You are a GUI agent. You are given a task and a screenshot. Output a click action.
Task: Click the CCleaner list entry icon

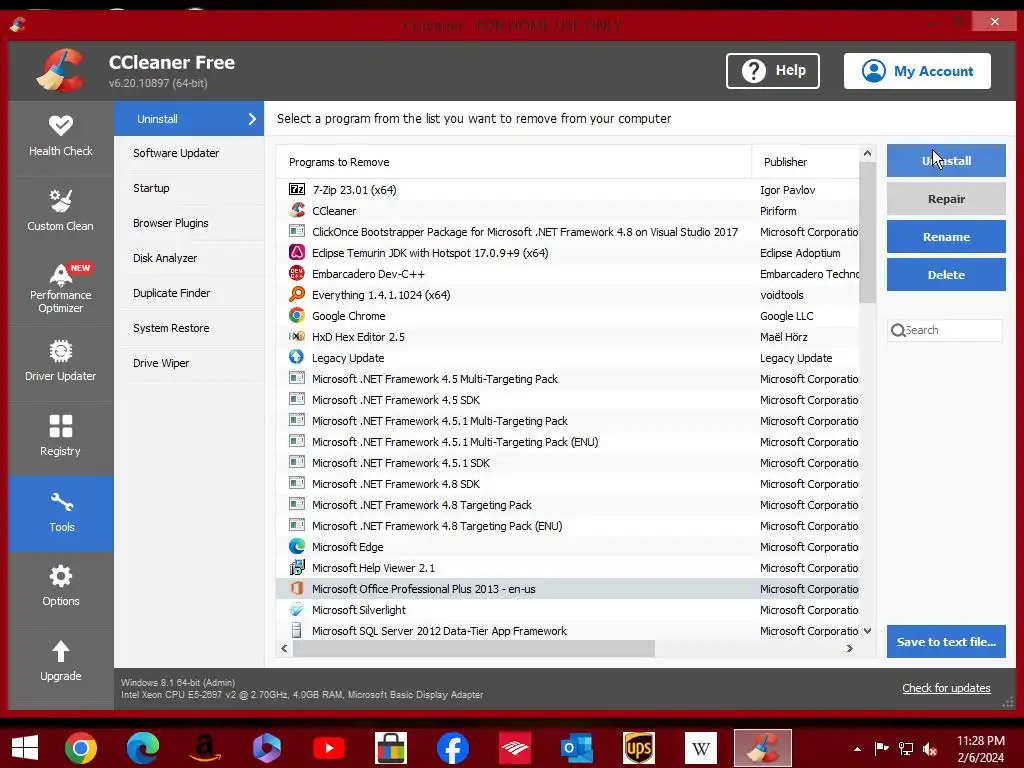(296, 210)
